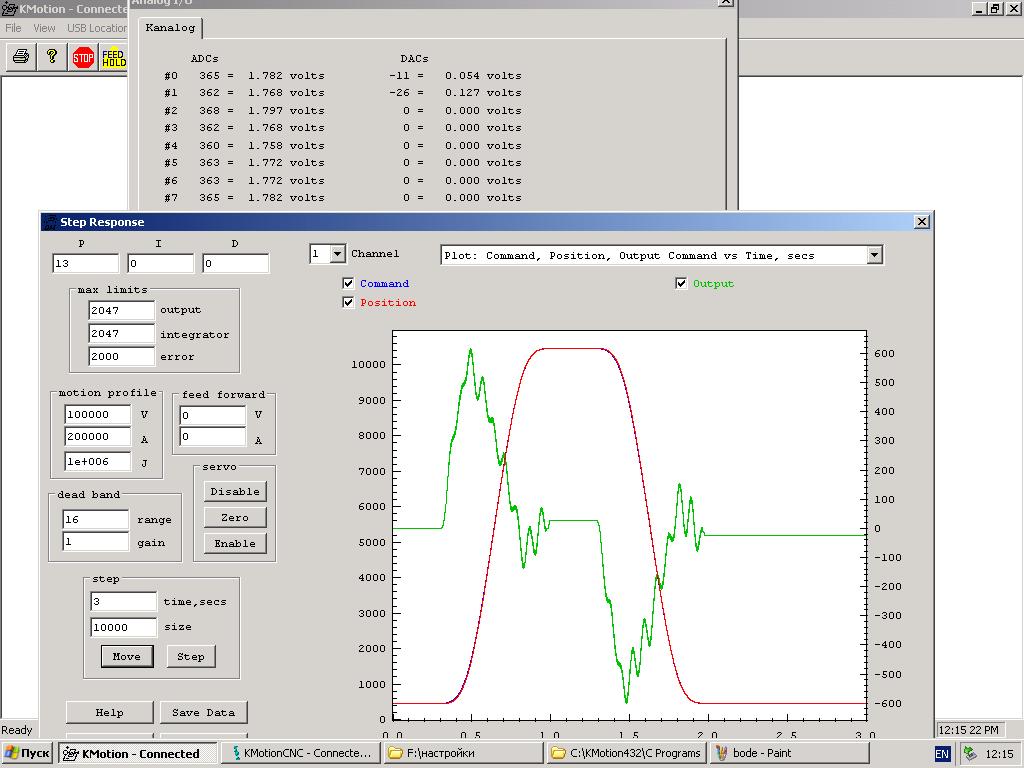Open the Windows Start (Пуск) button
Image resolution: width=1024 pixels, height=768 pixels.
coord(28,753)
